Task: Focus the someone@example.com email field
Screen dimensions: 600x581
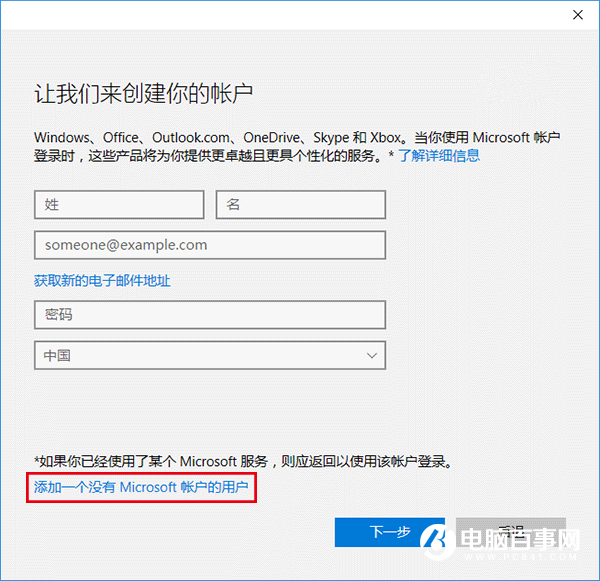Action: coord(210,245)
